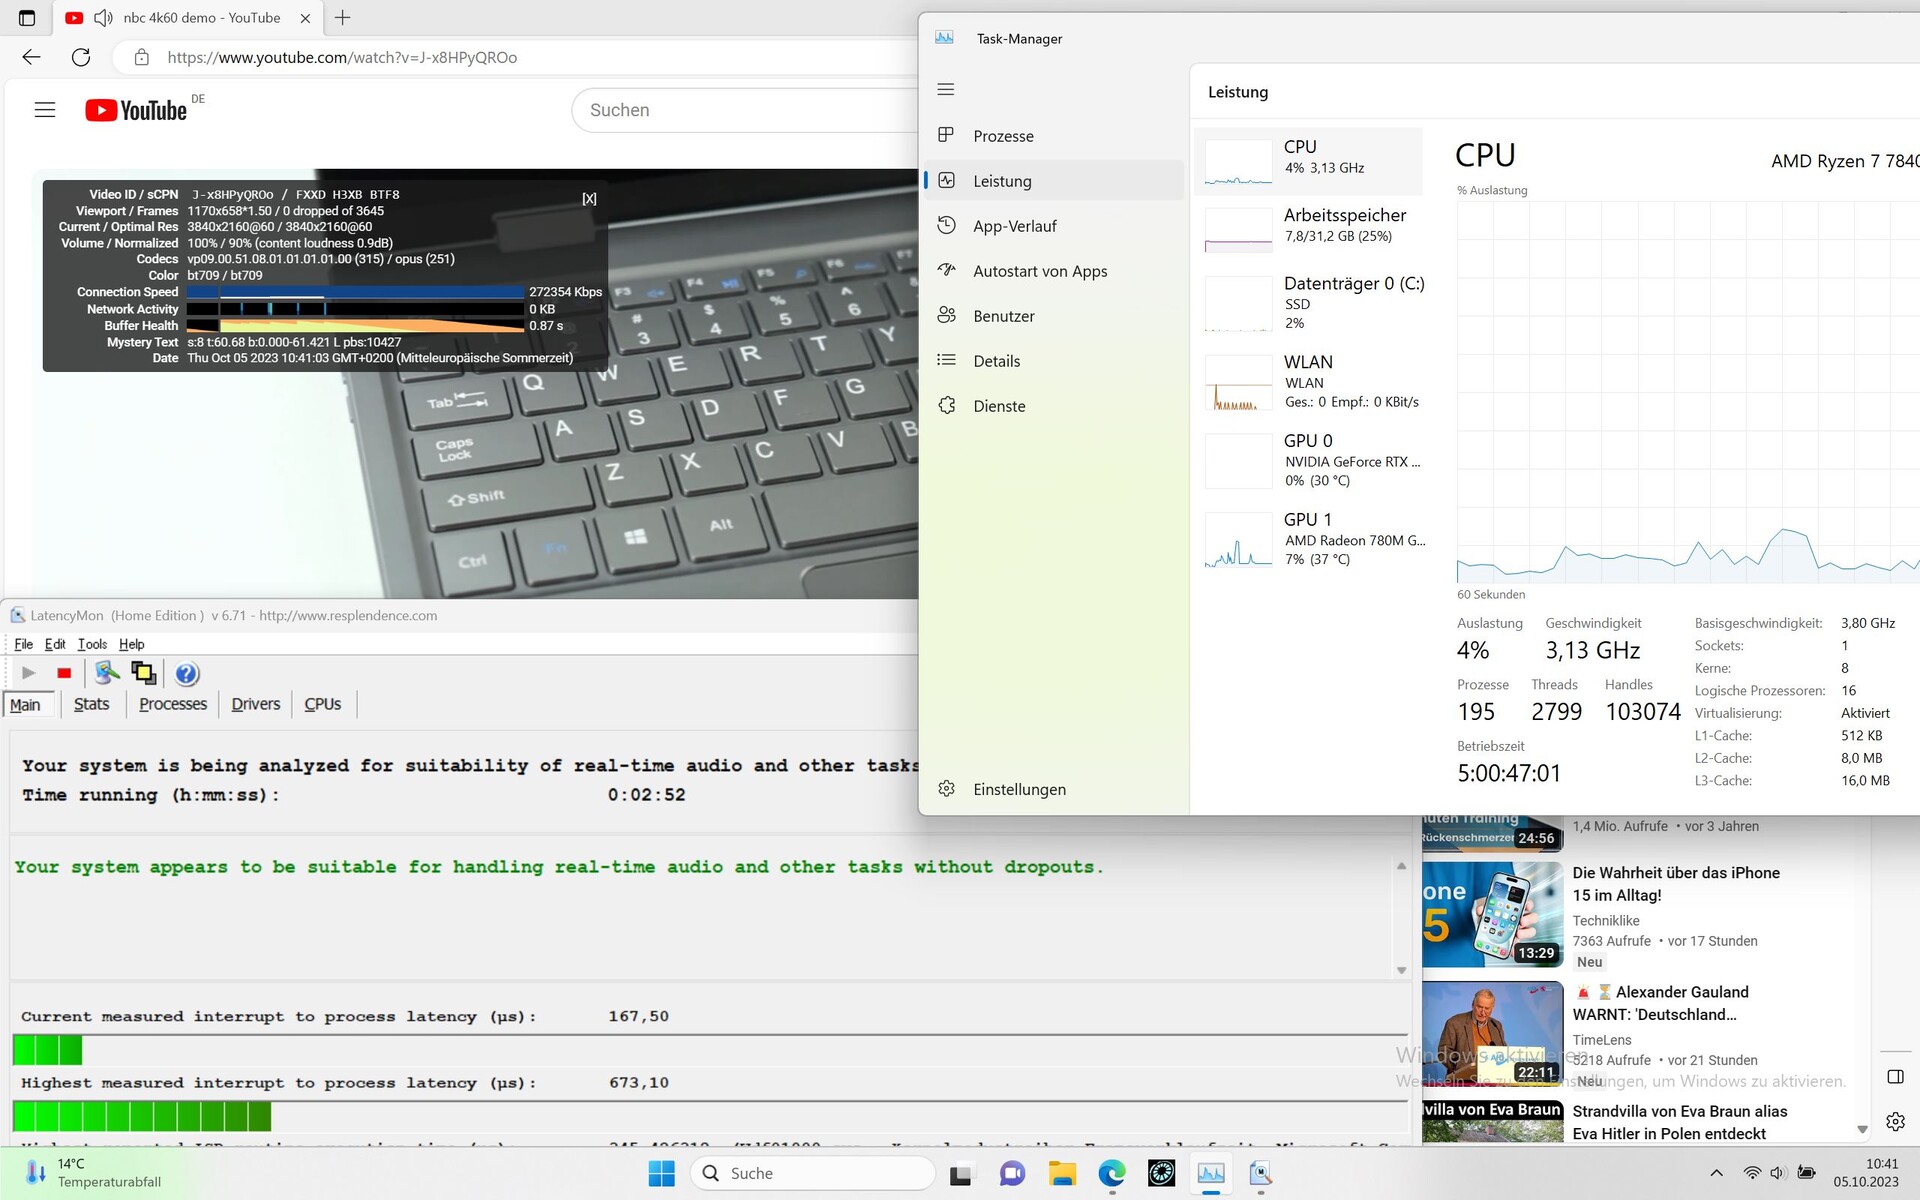Open Autostart von Apps page
The height and width of the screenshot is (1200, 1920).
tap(1054, 271)
